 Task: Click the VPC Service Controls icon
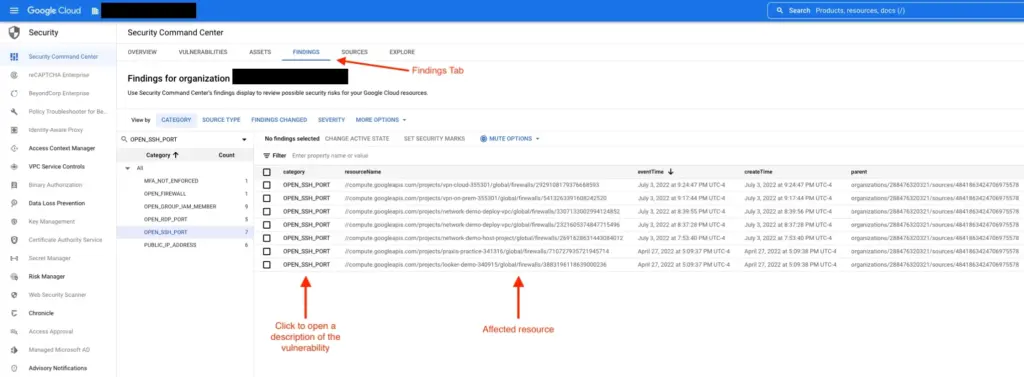pyautogui.click(x=14, y=167)
